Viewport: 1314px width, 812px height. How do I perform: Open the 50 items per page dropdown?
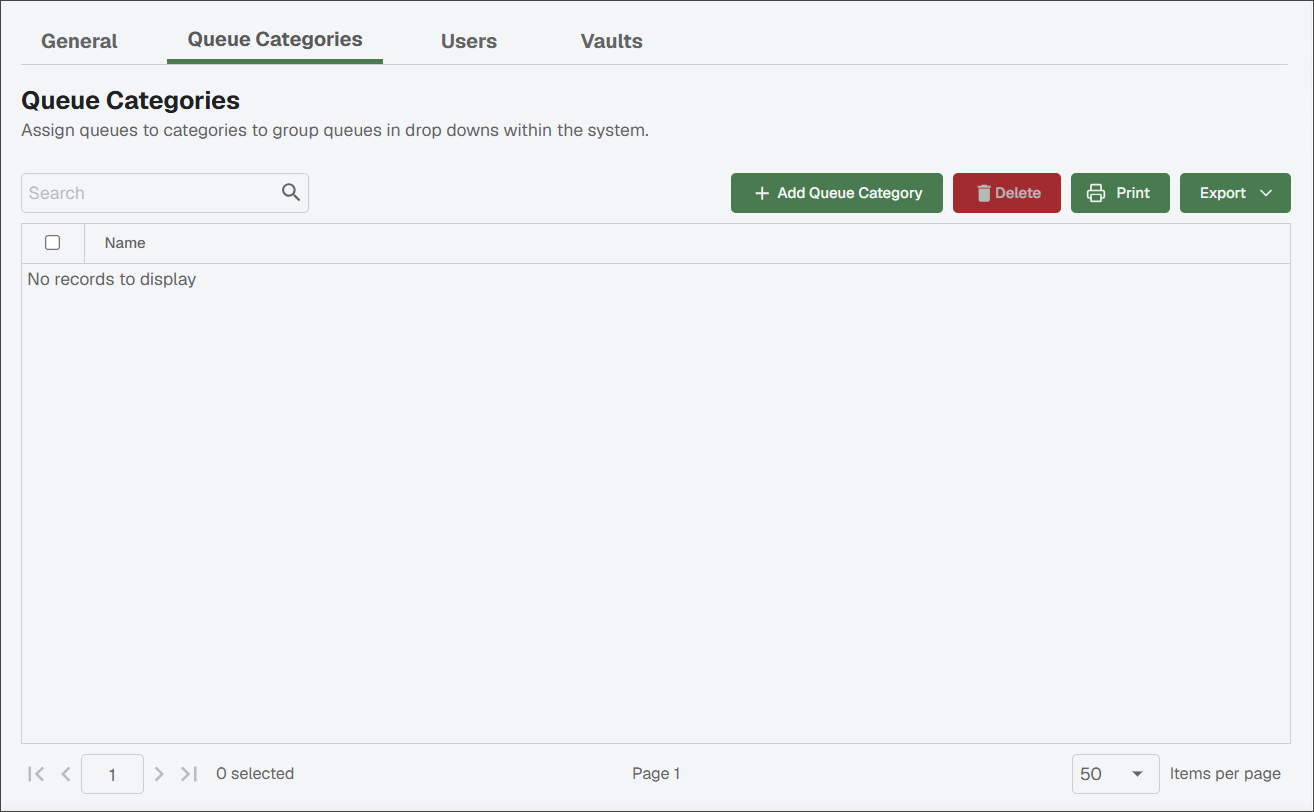tap(1115, 774)
